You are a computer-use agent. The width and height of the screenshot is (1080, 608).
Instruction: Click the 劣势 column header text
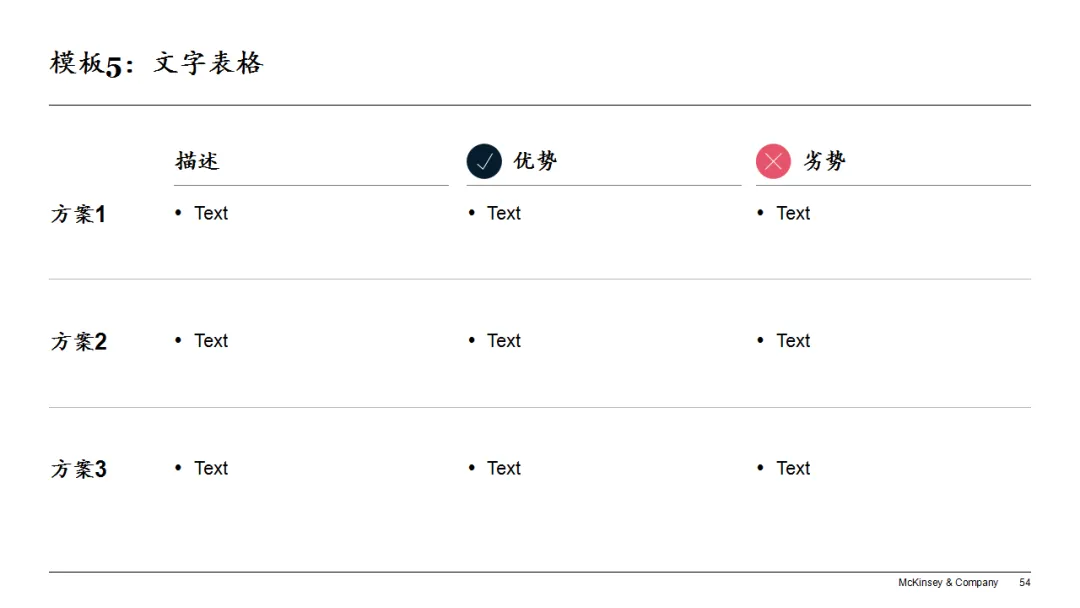pyautogui.click(x=825, y=161)
